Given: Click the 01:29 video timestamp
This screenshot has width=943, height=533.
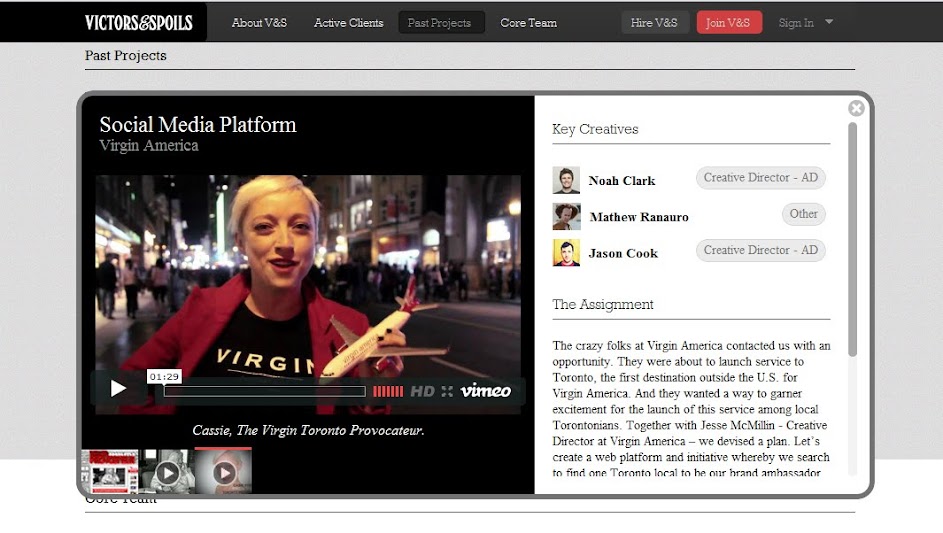Looking at the screenshot, I should (164, 377).
